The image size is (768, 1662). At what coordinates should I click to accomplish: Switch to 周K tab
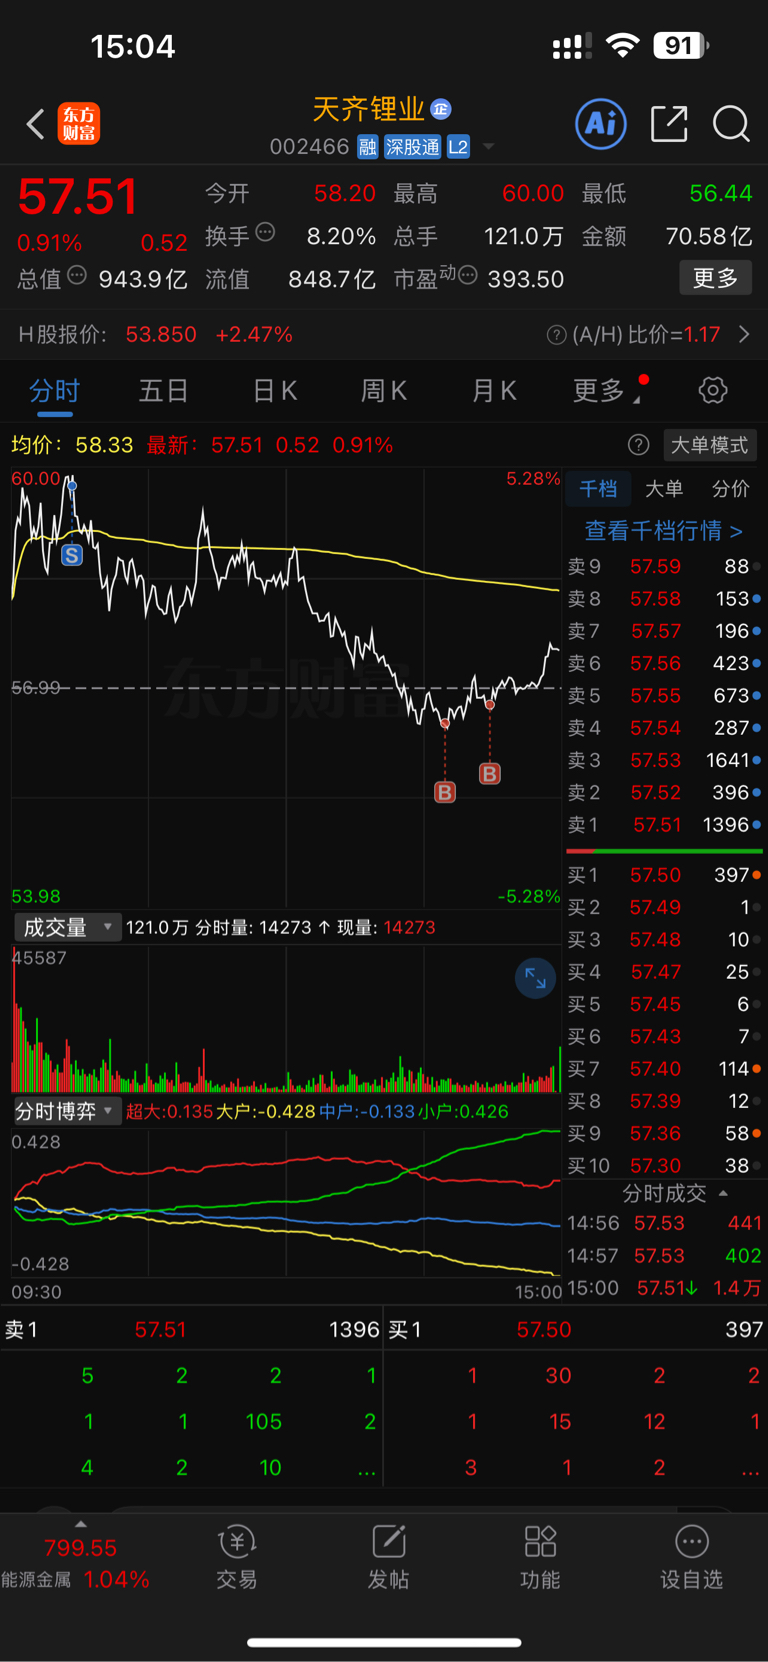tap(383, 391)
